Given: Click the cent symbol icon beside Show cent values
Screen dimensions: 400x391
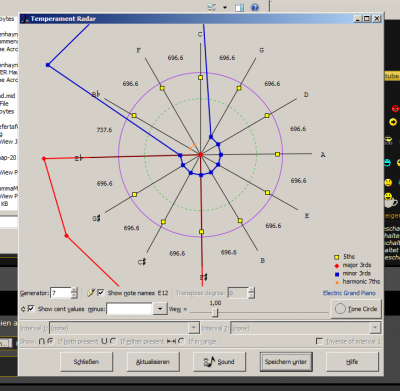Looking at the screenshot, I should pos(23,309).
